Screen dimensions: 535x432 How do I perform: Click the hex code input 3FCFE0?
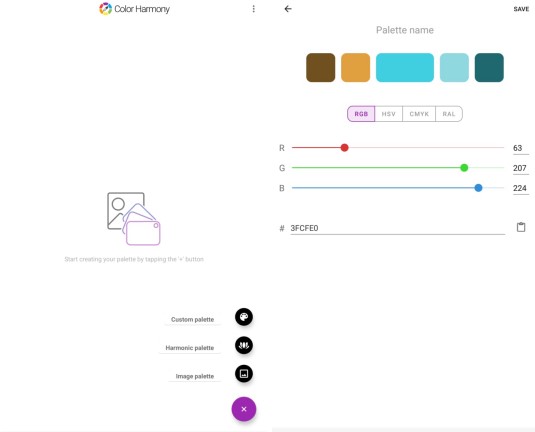[397, 228]
